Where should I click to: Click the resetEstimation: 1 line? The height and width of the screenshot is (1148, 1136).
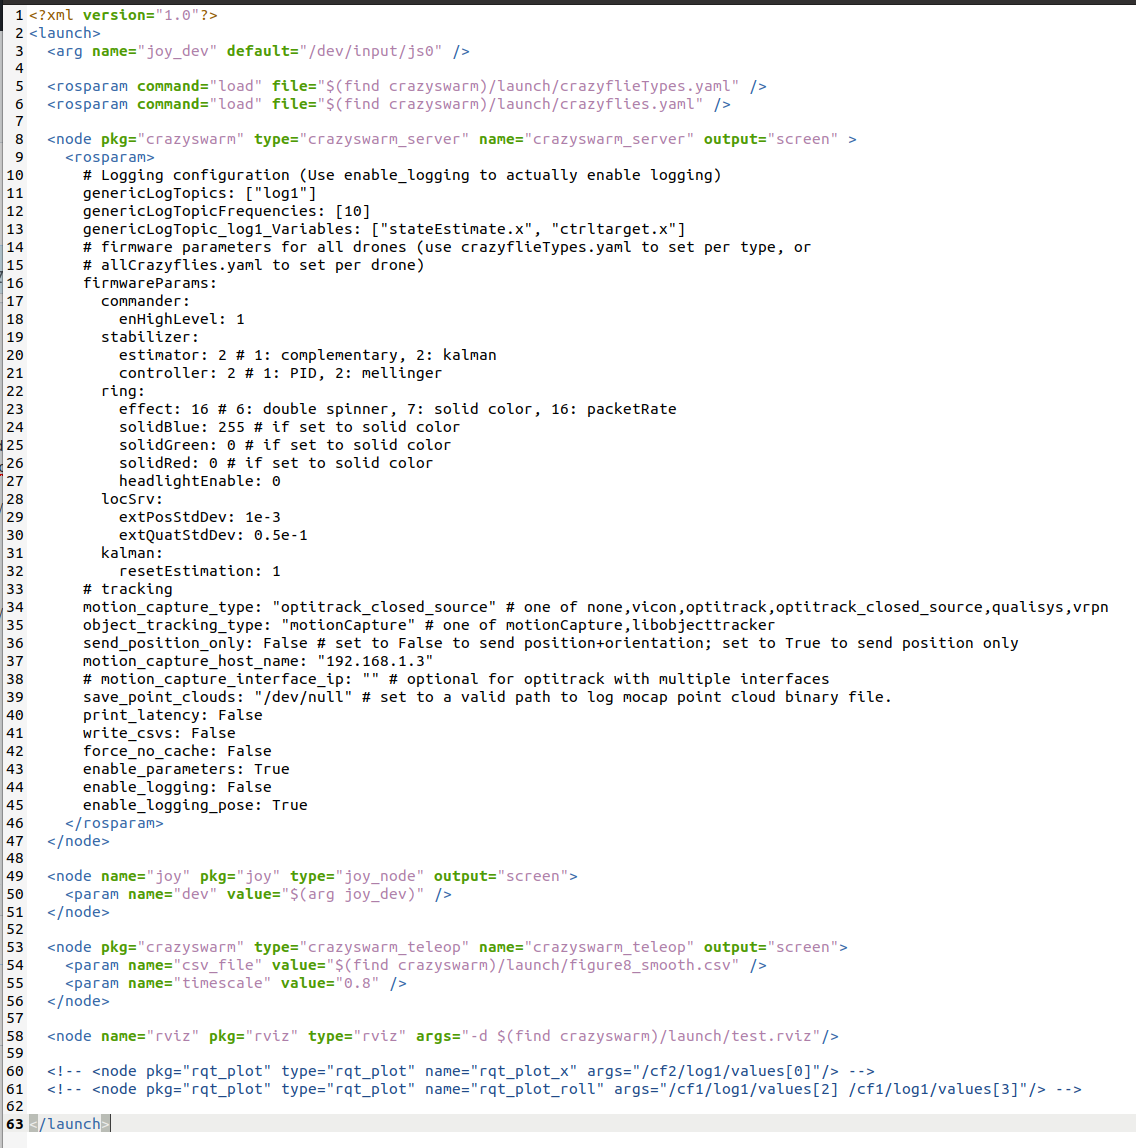200,571
